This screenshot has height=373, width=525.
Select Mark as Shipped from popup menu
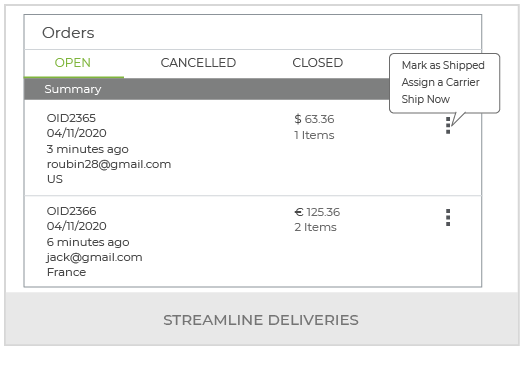point(443,65)
